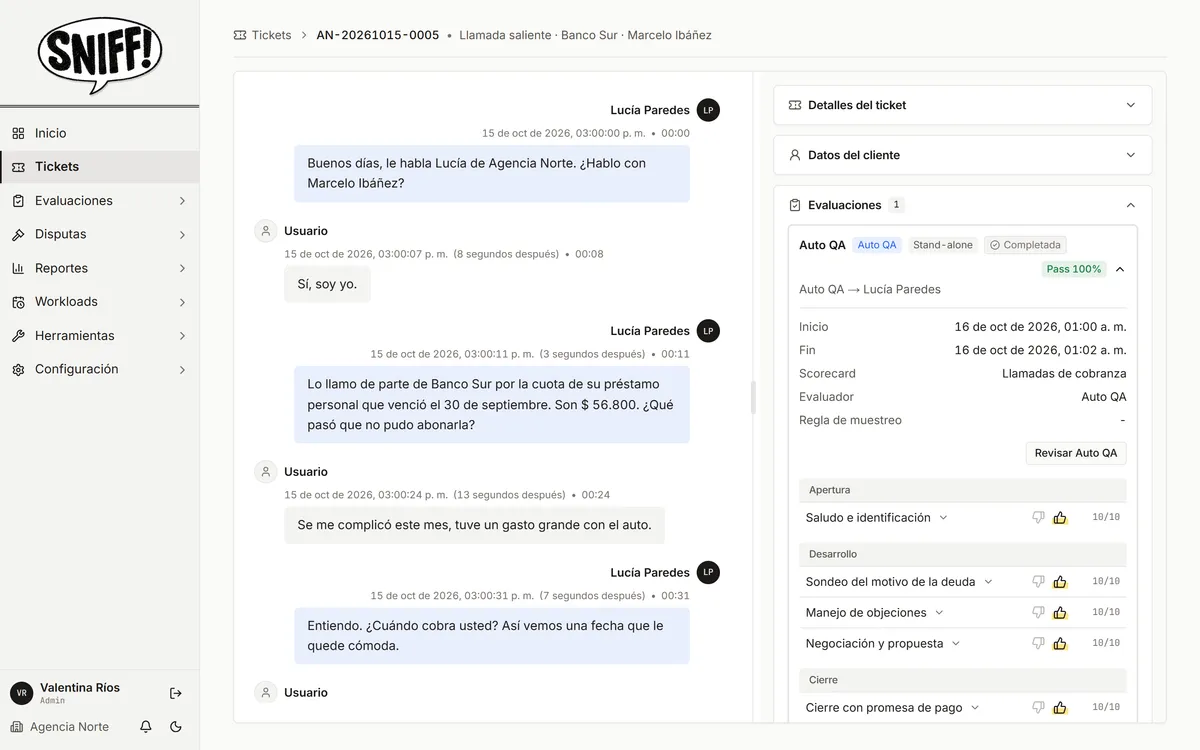
Task: Open the Disputas sidebar menu
Action: (x=99, y=234)
